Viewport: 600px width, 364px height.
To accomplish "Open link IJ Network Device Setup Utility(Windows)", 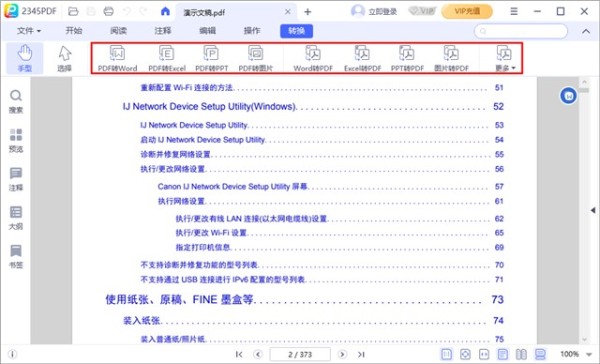I will coord(210,106).
